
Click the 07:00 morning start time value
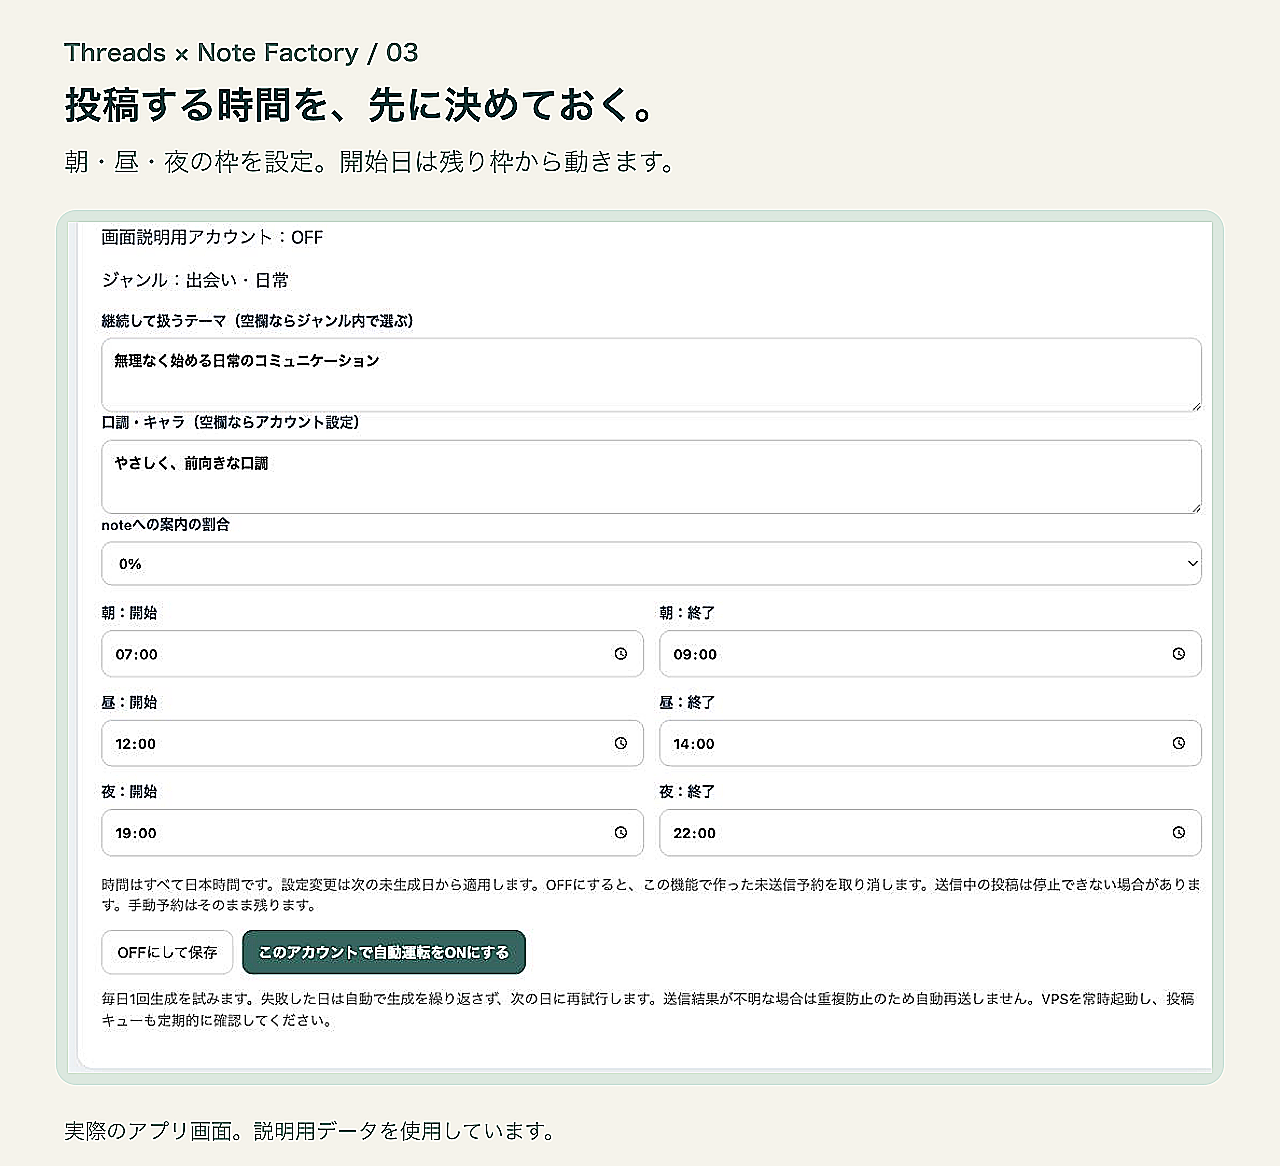click(137, 654)
